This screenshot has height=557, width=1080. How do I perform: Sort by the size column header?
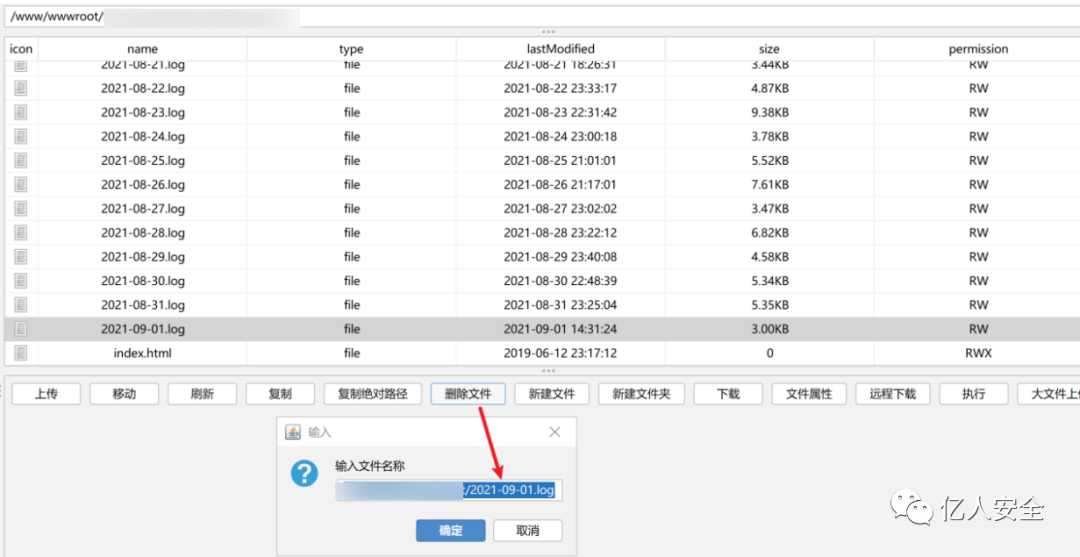769,49
